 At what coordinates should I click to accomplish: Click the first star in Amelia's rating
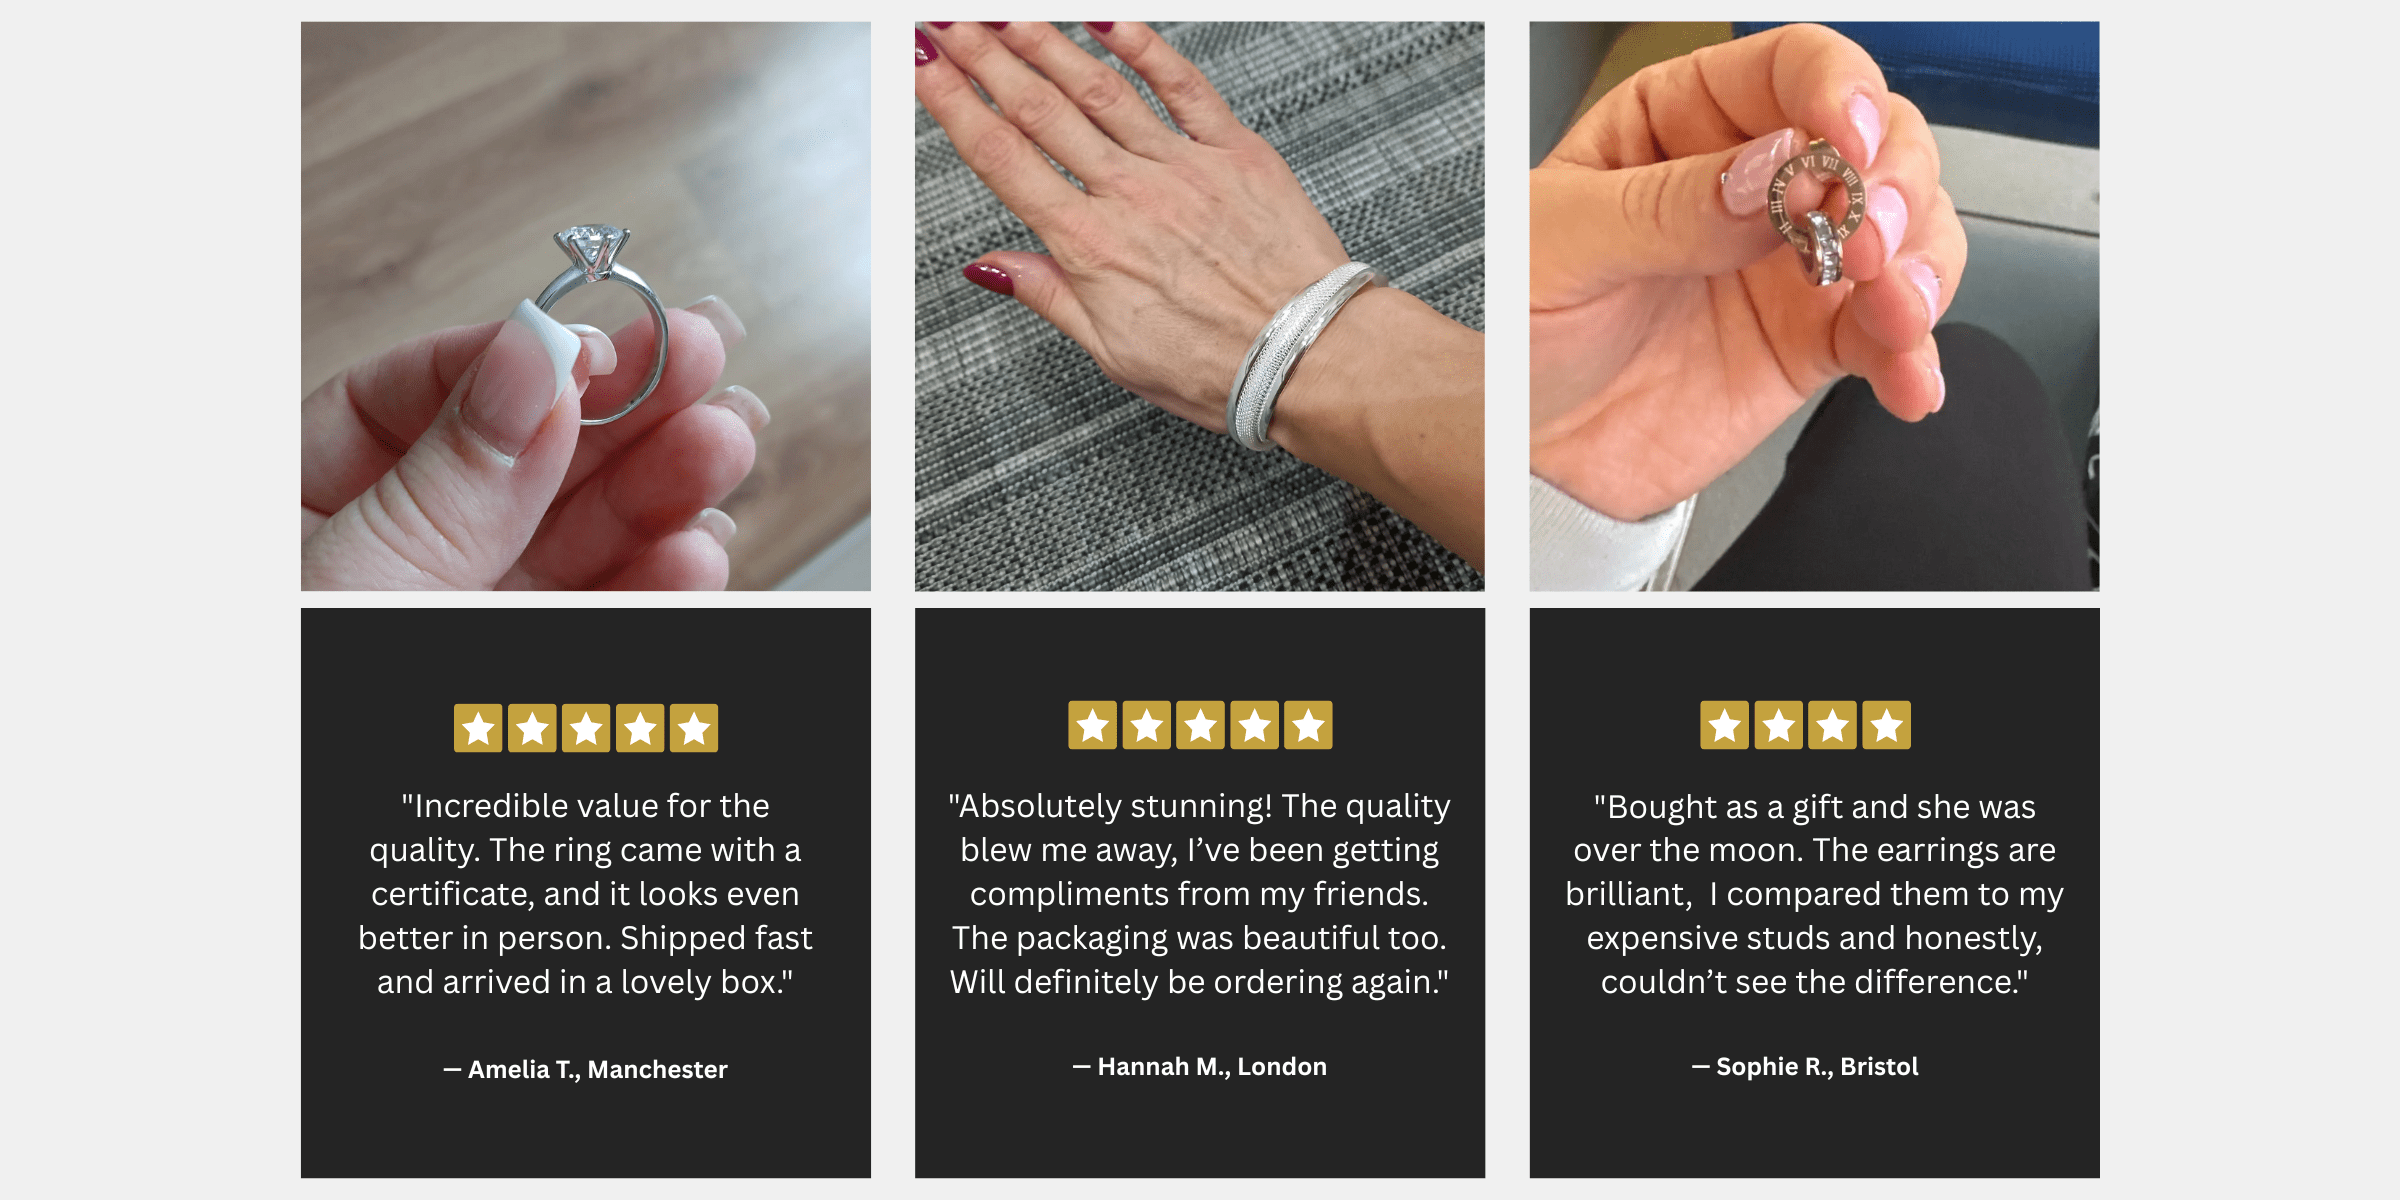(x=478, y=728)
